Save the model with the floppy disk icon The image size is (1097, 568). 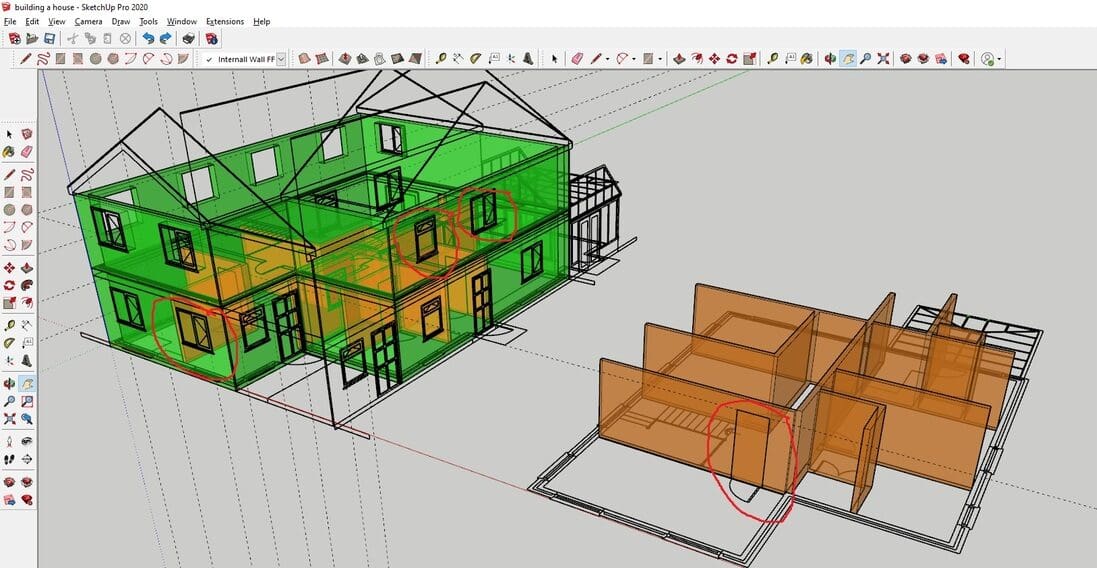50,38
